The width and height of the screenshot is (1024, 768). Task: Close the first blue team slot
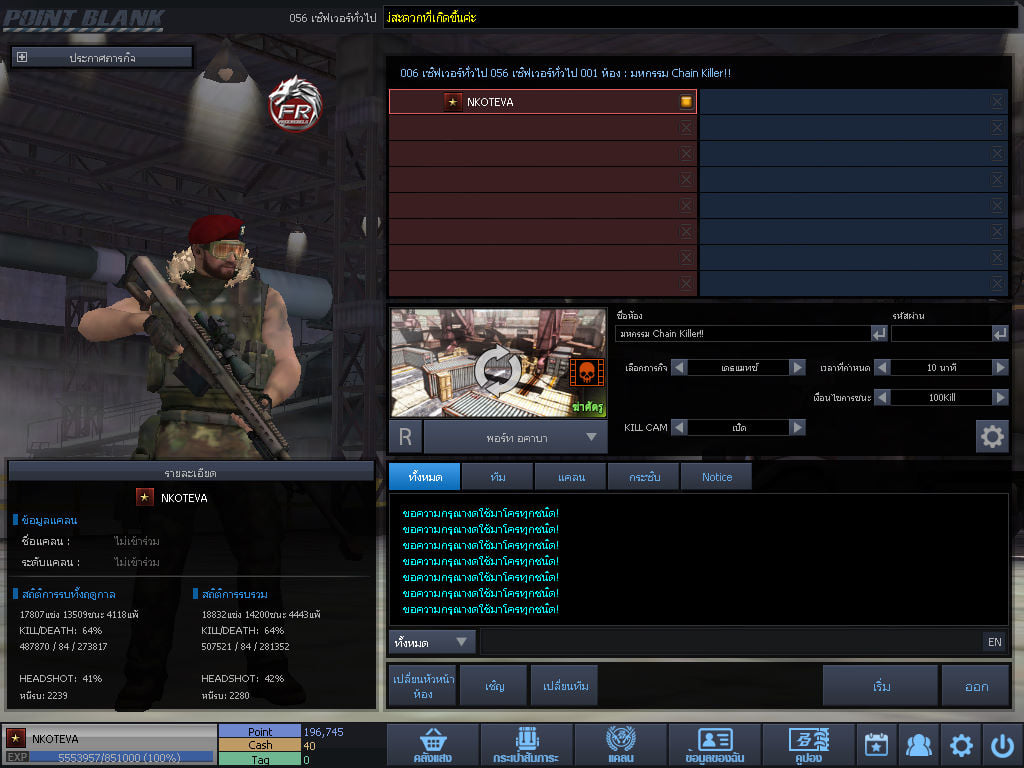997,101
